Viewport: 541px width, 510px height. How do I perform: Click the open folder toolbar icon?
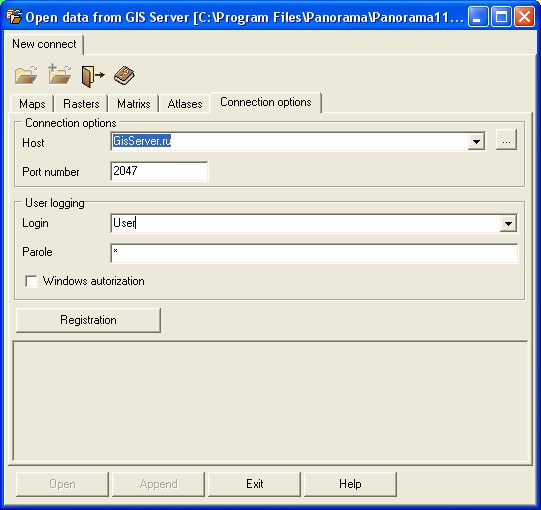(x=26, y=75)
